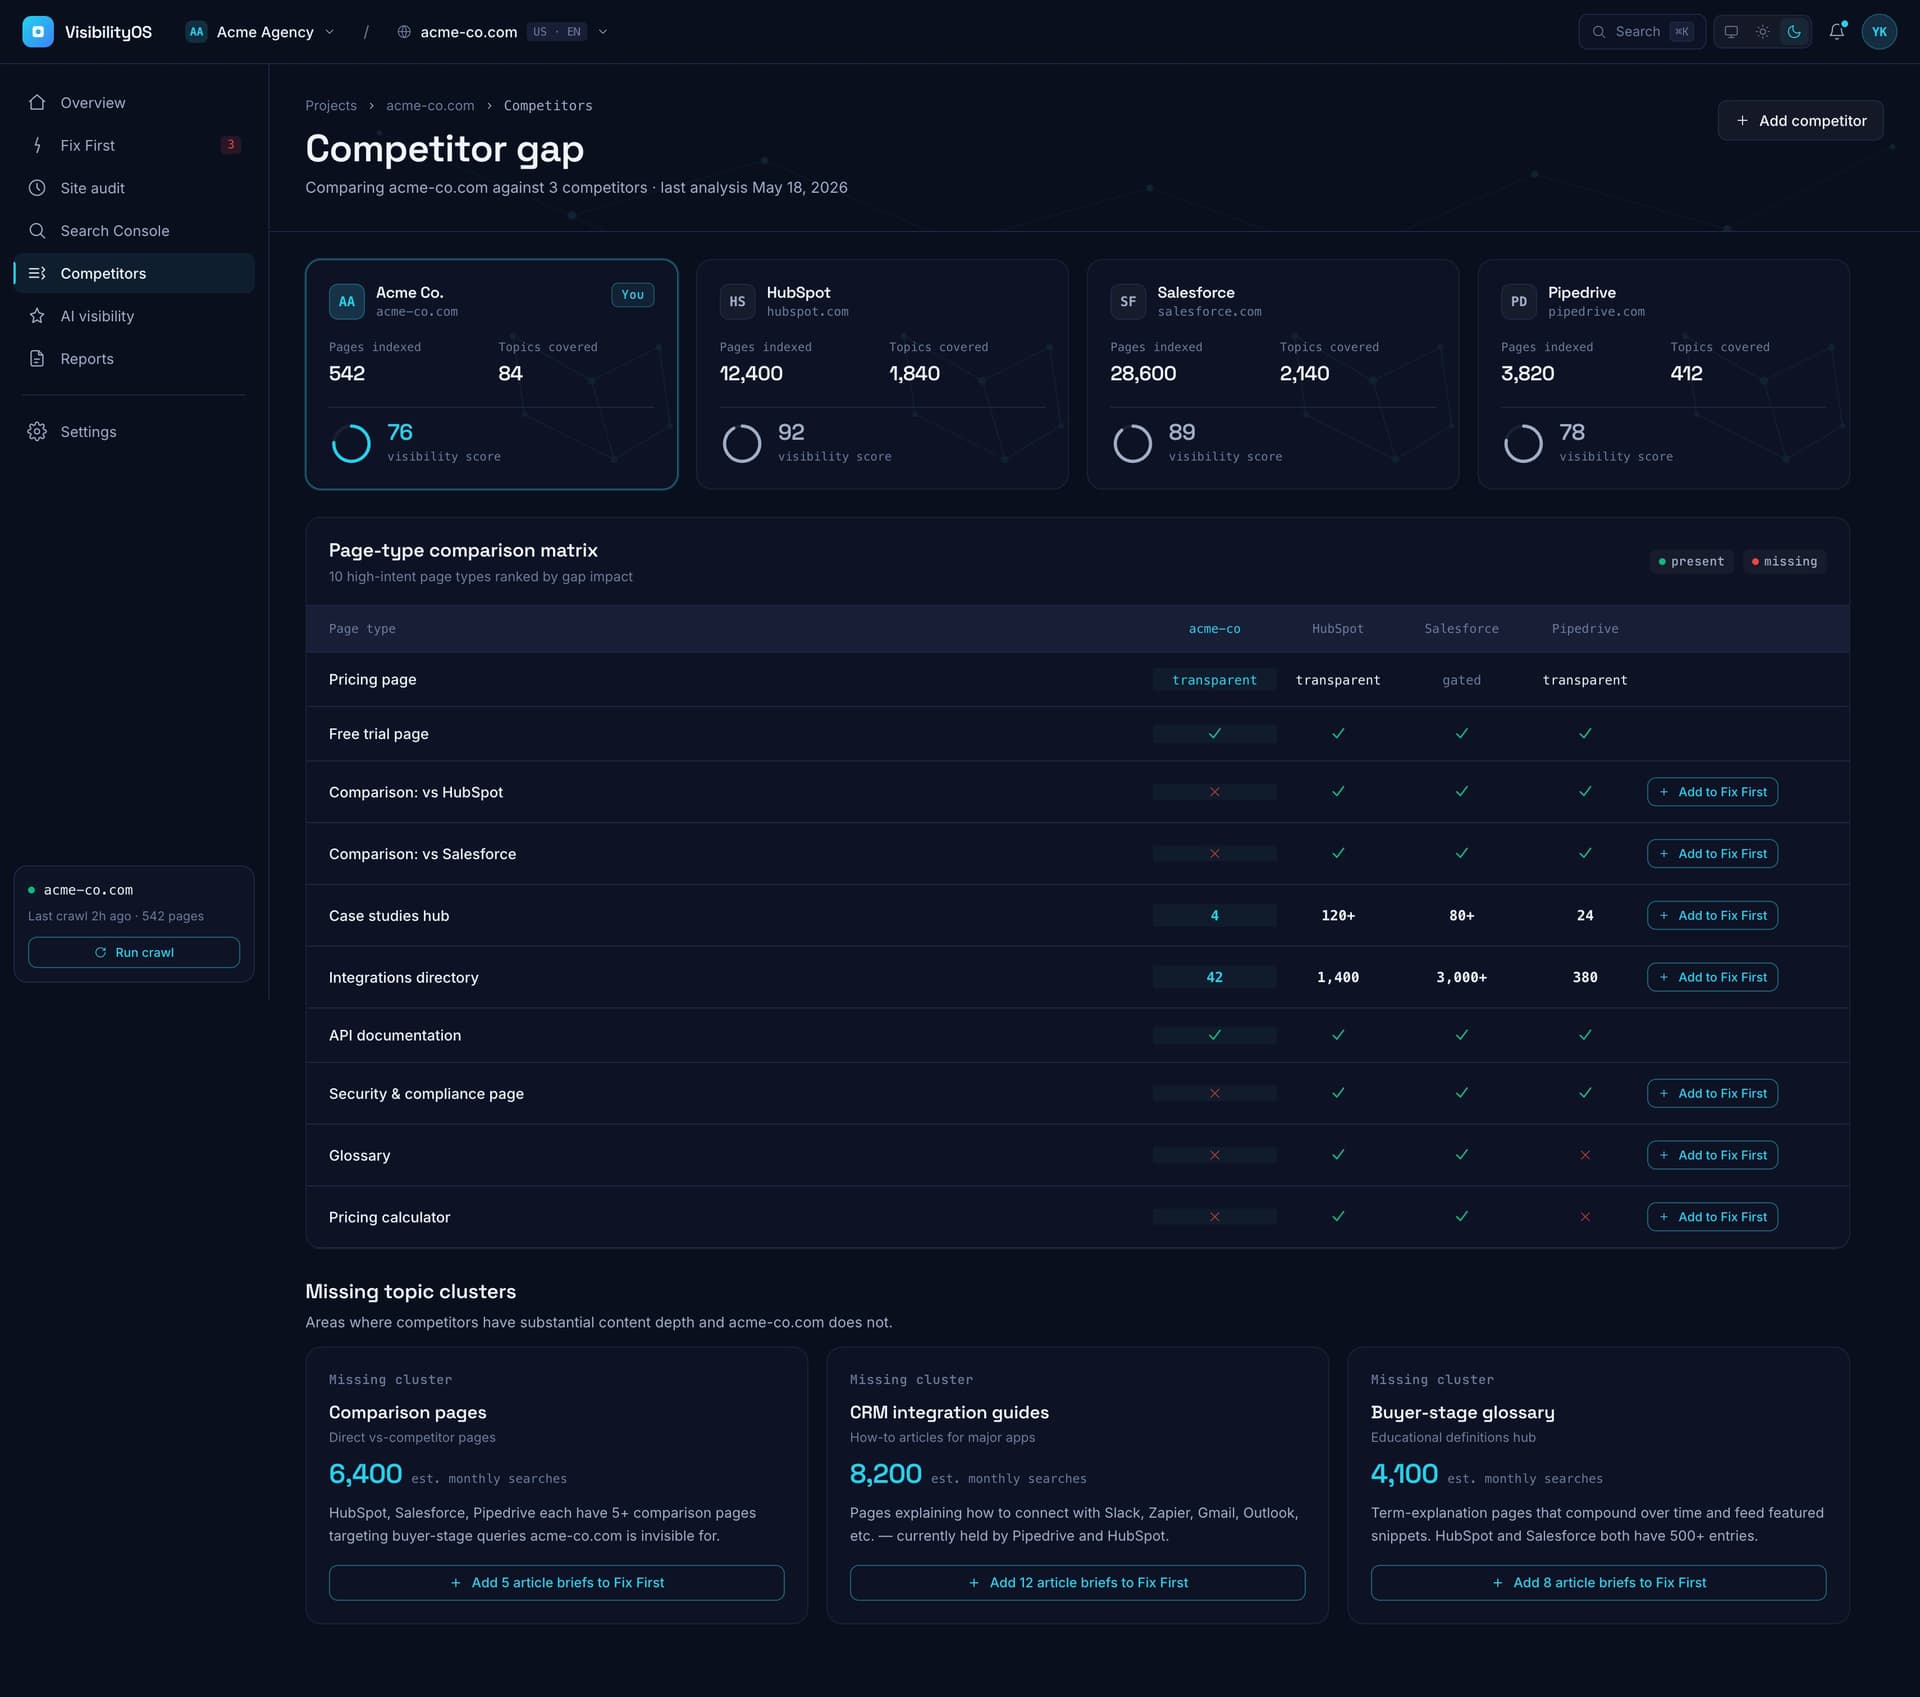
Task: Open Site audit in the sidebar
Action: tap(134, 188)
